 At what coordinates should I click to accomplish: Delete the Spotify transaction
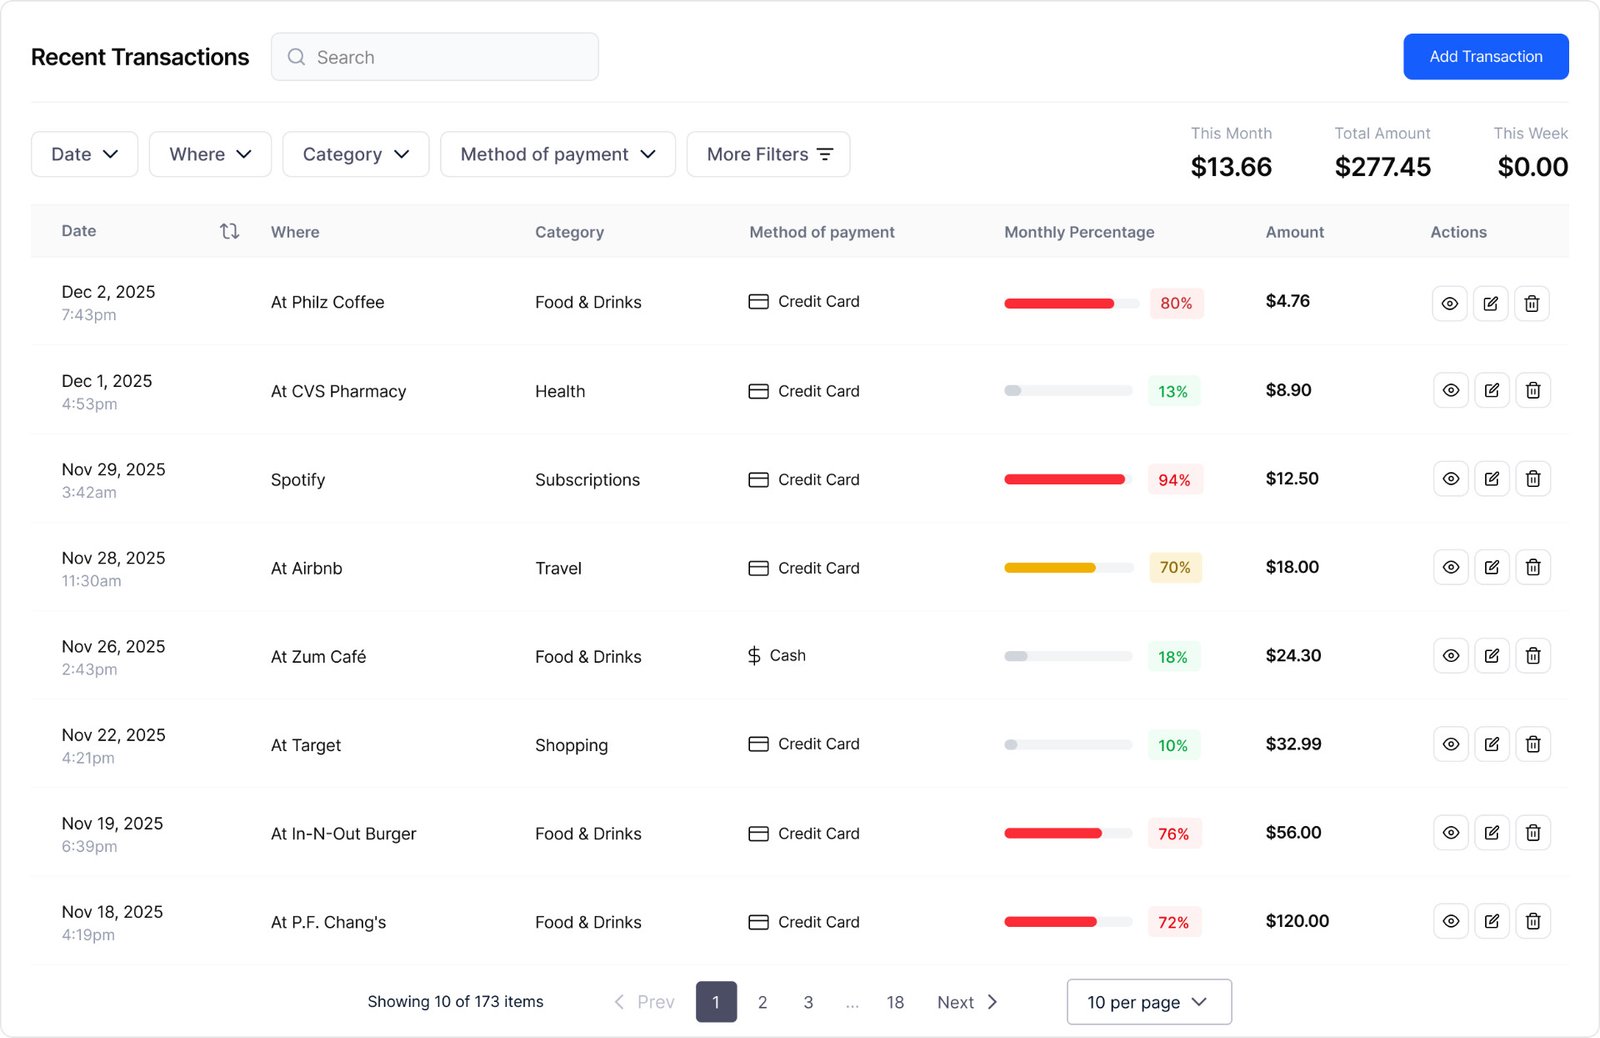(x=1532, y=479)
